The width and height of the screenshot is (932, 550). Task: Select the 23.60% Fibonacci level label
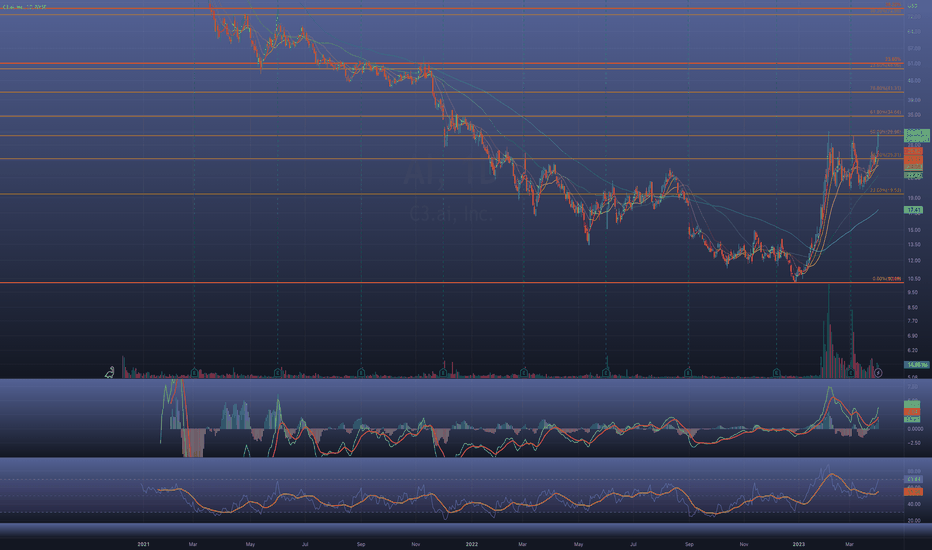[x=886, y=190]
